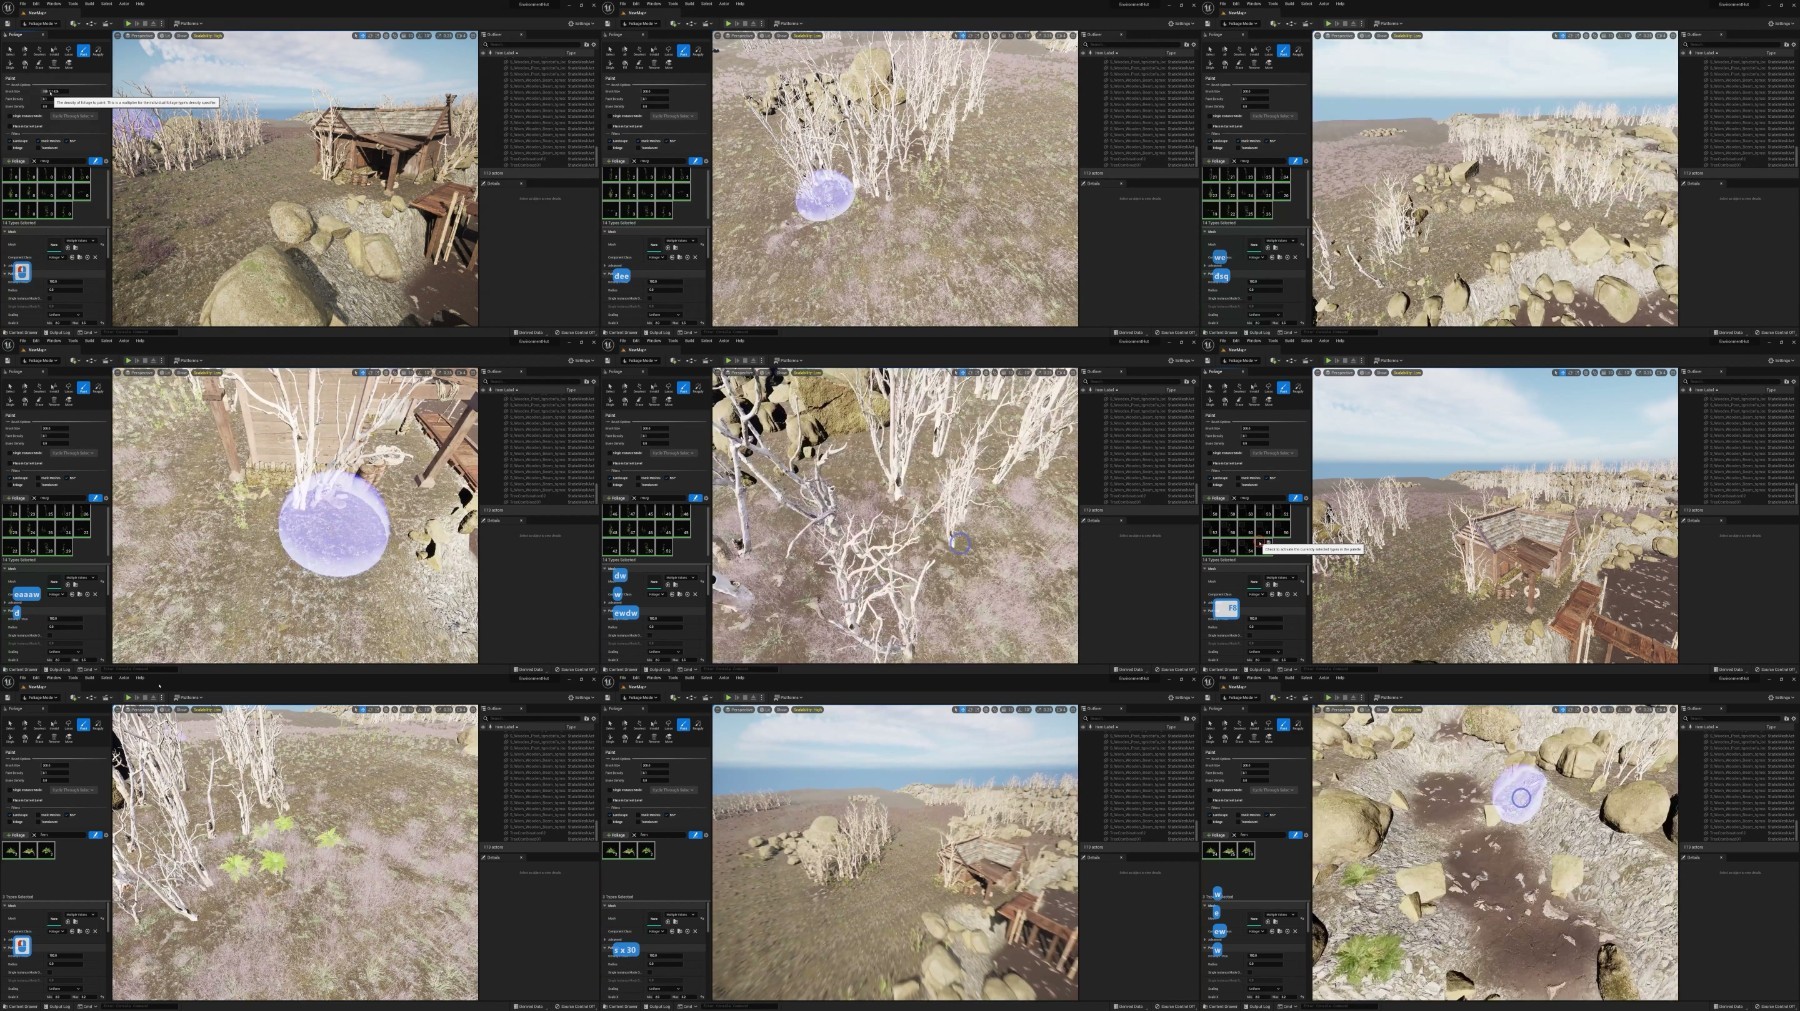Viewport: 1800px width, 1011px height.
Task: Open Foliage Mode dropdown in middle-right editor
Action: pyautogui.click(x=1239, y=360)
